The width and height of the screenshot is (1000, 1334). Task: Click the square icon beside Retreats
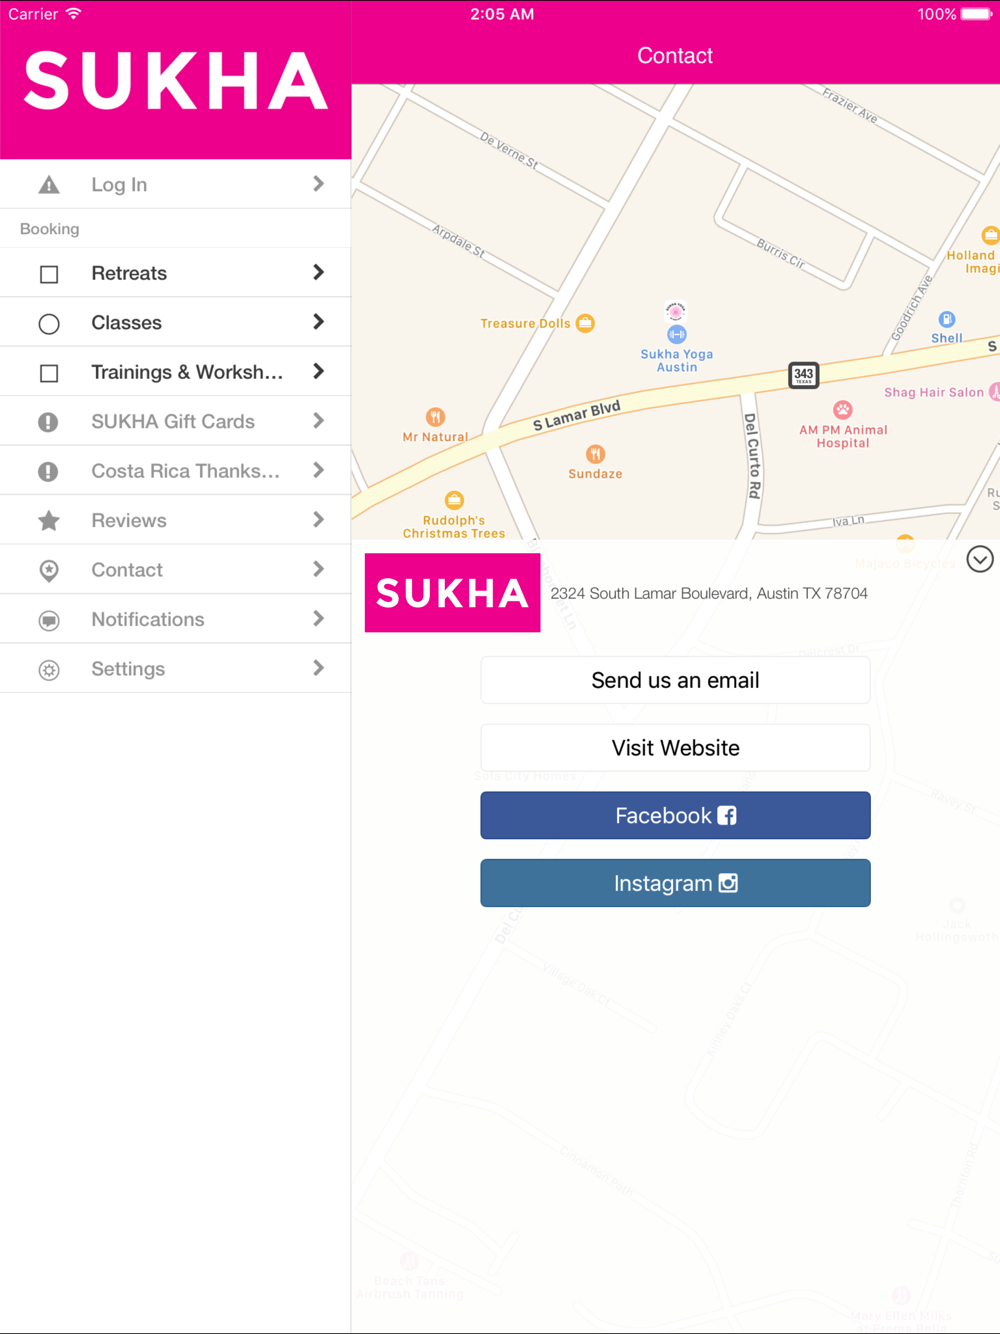[48, 274]
